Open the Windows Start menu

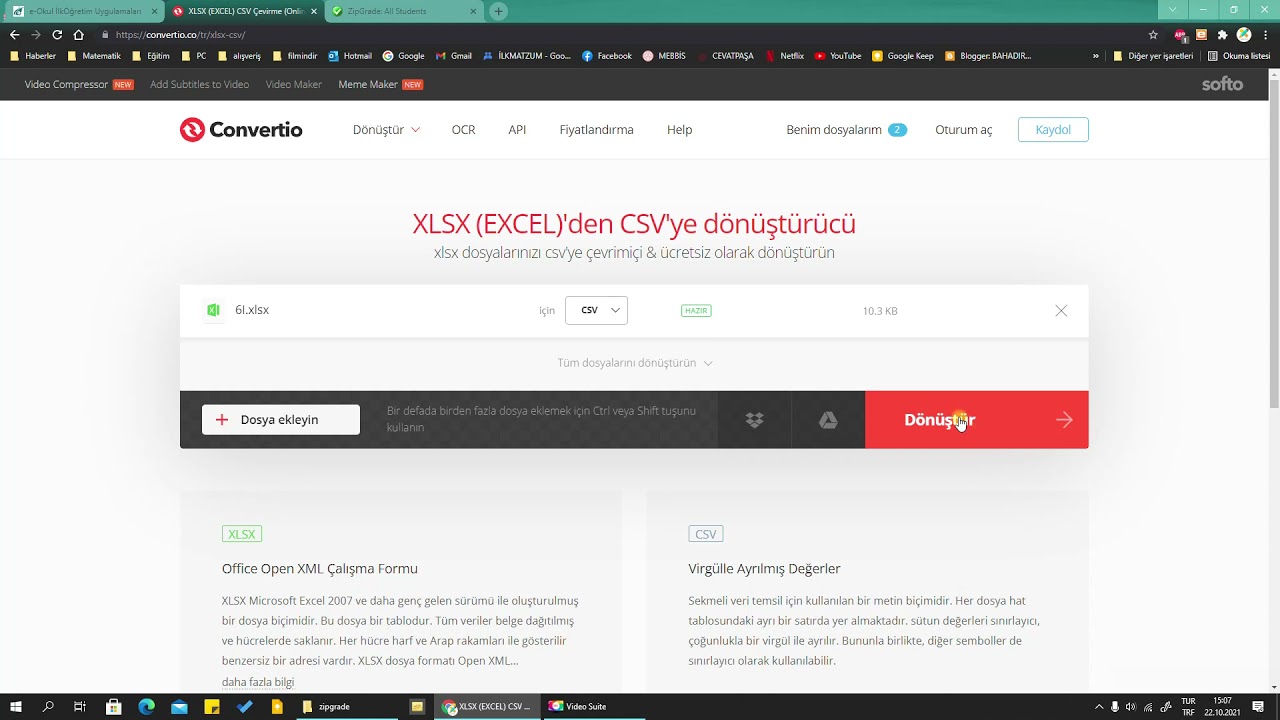[16, 706]
